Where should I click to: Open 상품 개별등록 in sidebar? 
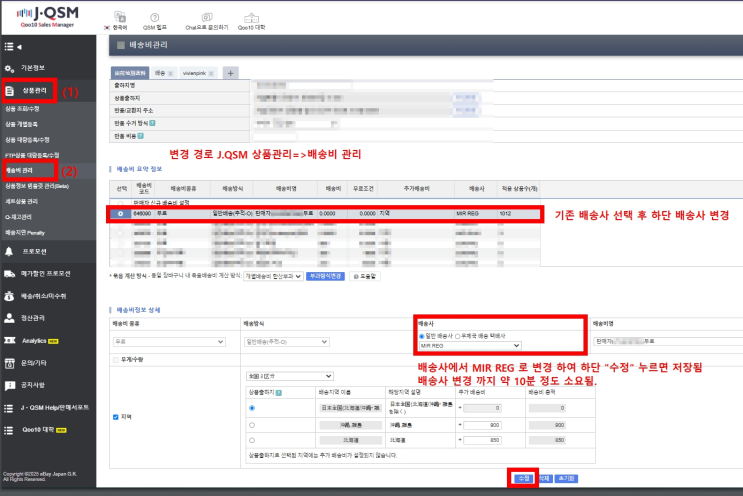coord(21,124)
